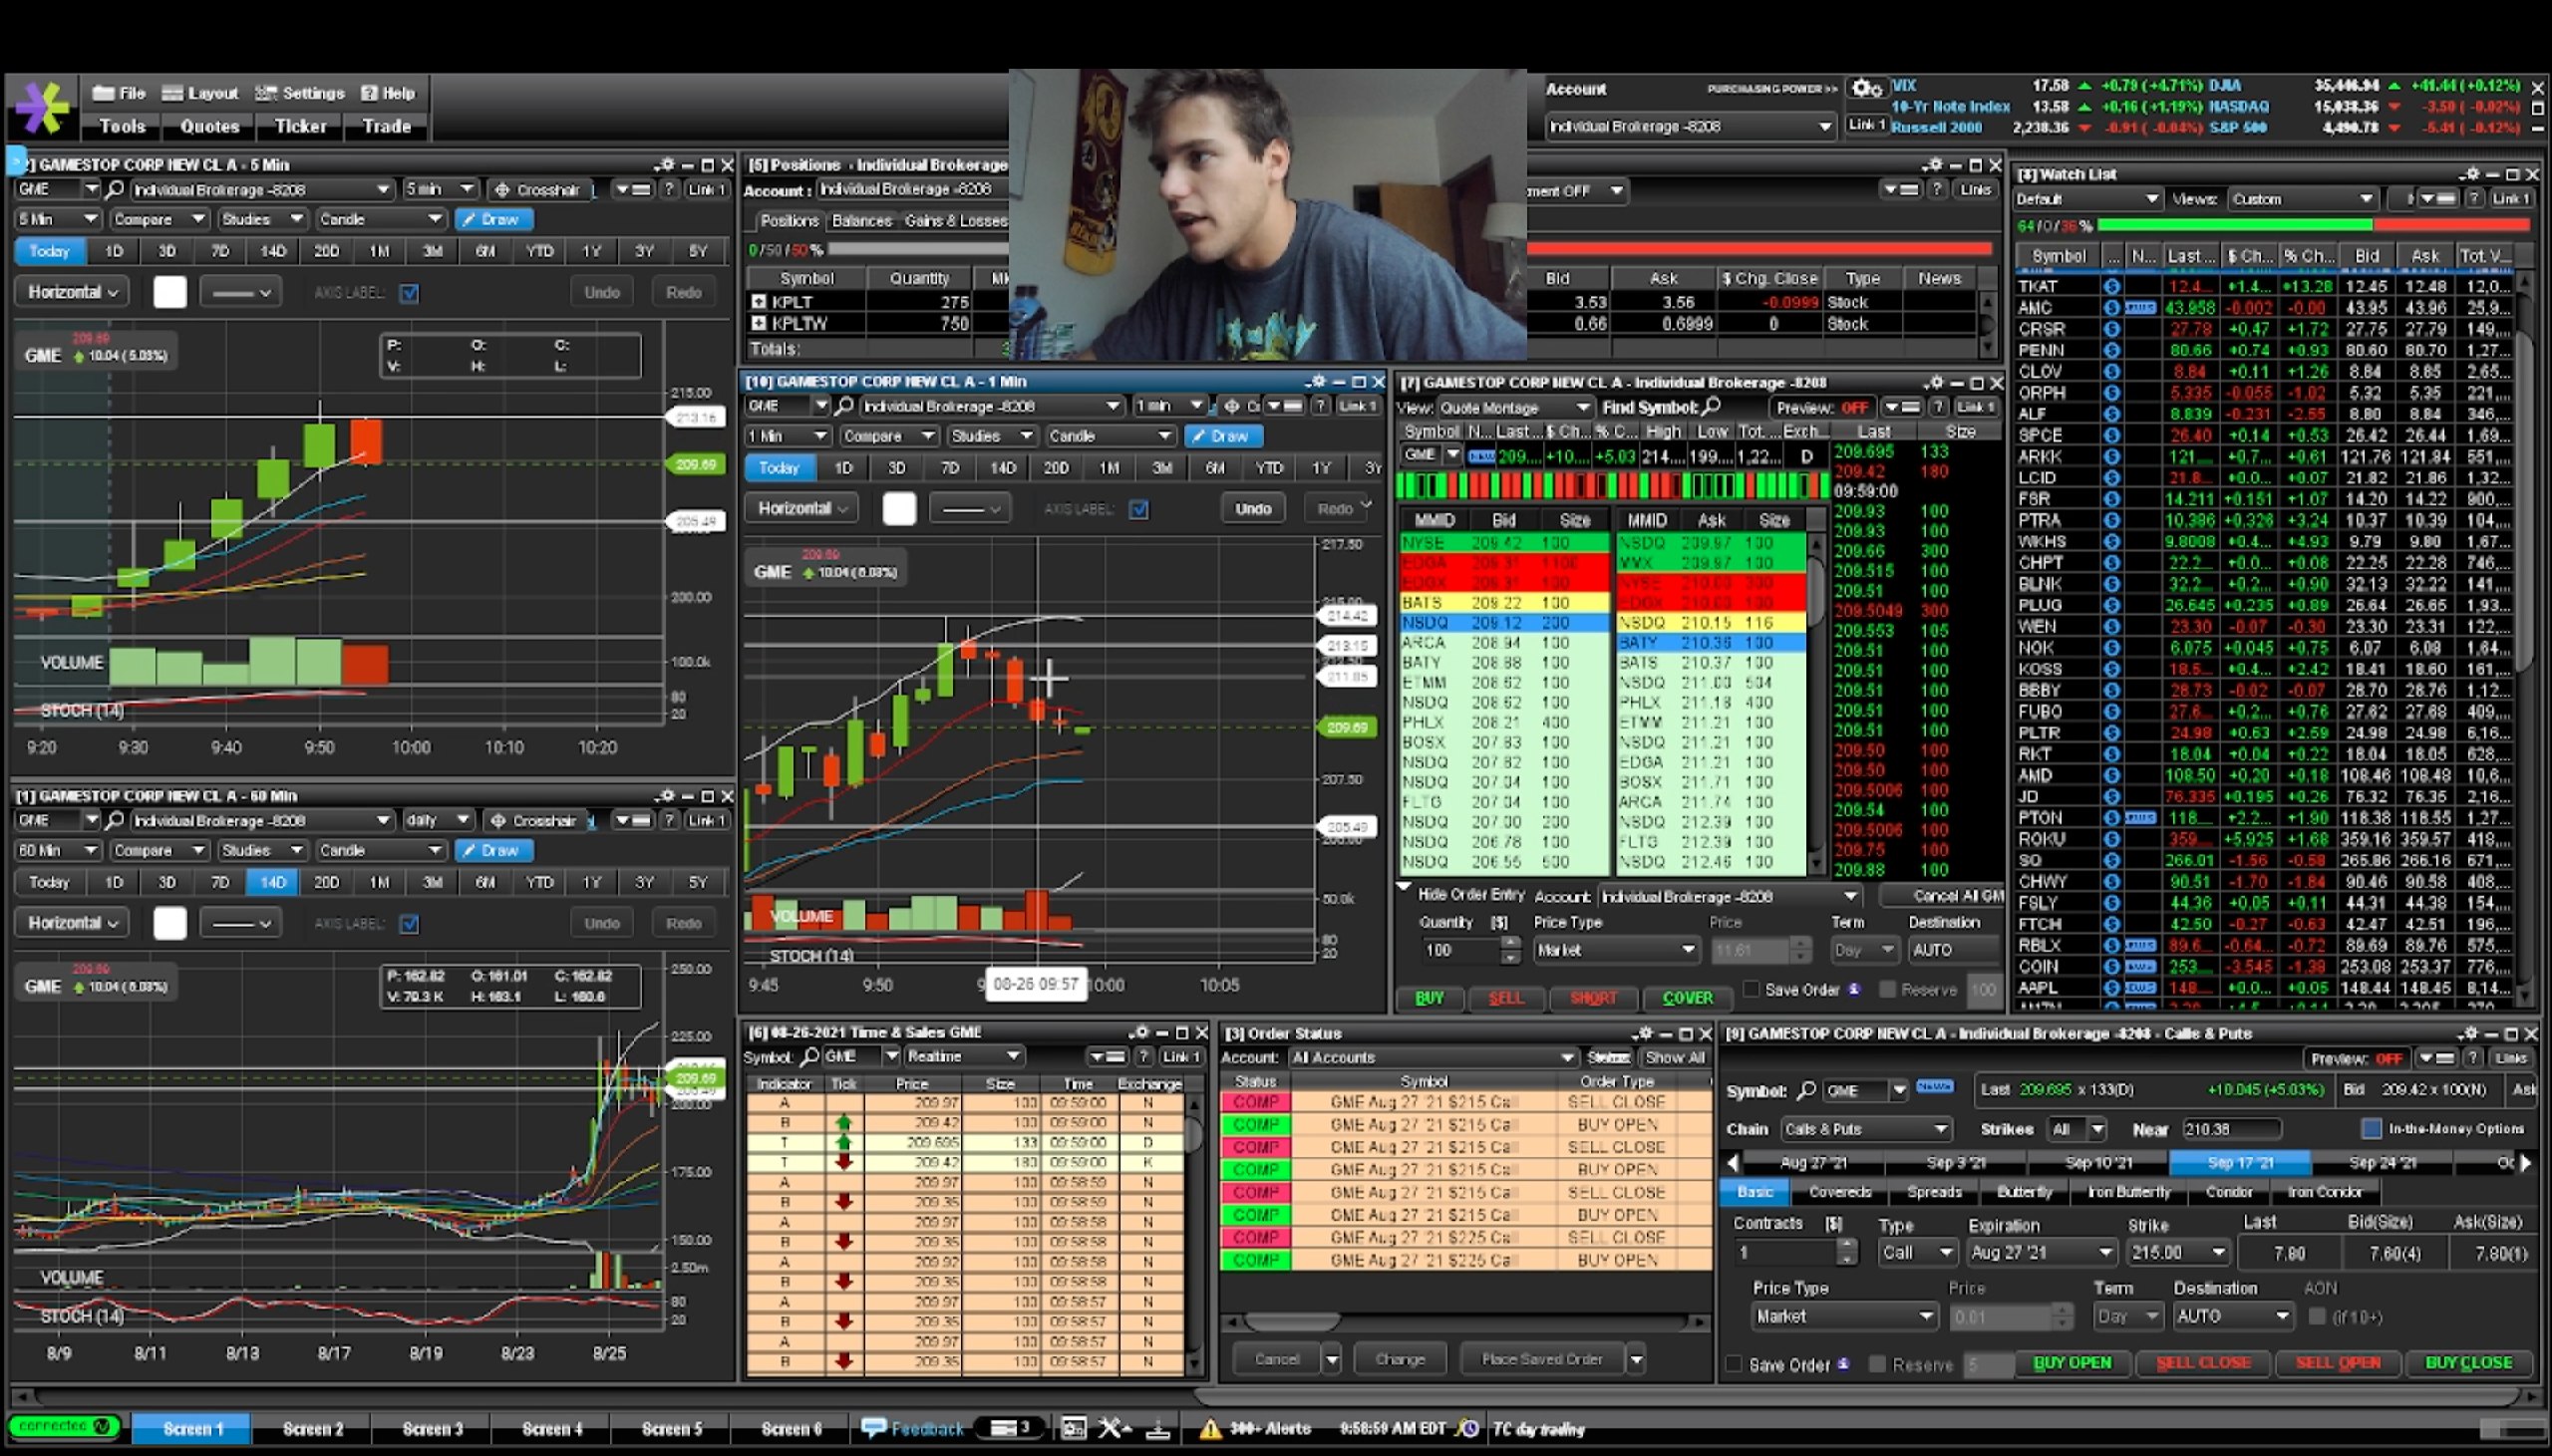2552x1456 pixels.
Task: Click the clock icon beside the time
Action: (x=1466, y=1428)
